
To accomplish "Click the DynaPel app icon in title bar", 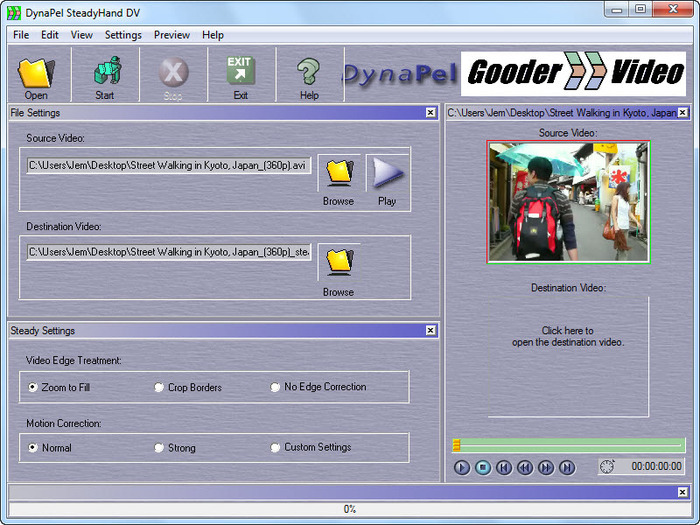I will (x=14, y=13).
